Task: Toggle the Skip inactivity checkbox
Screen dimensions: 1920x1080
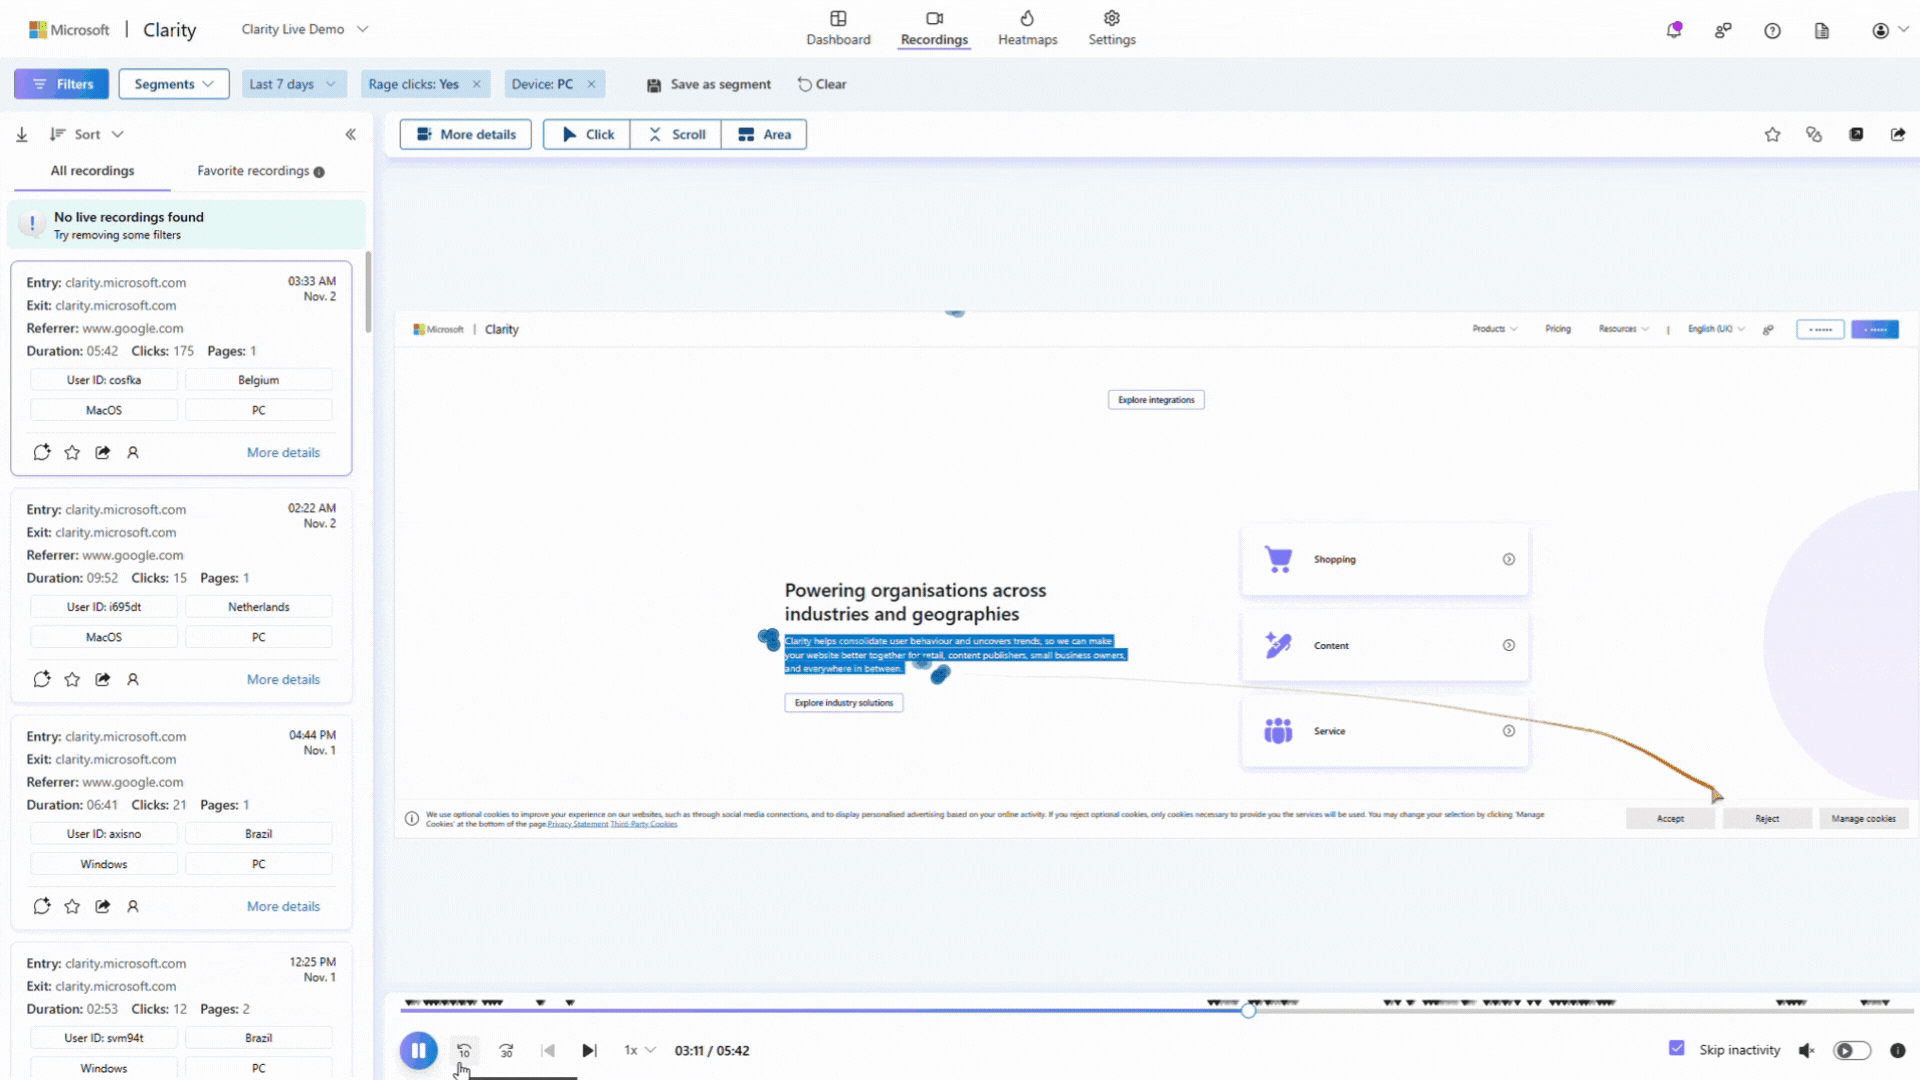Action: 1677,1048
